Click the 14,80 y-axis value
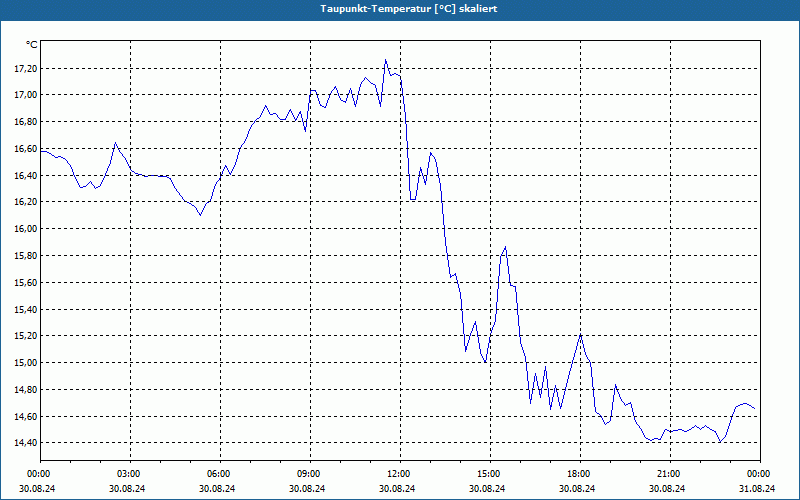 click(x=24, y=390)
